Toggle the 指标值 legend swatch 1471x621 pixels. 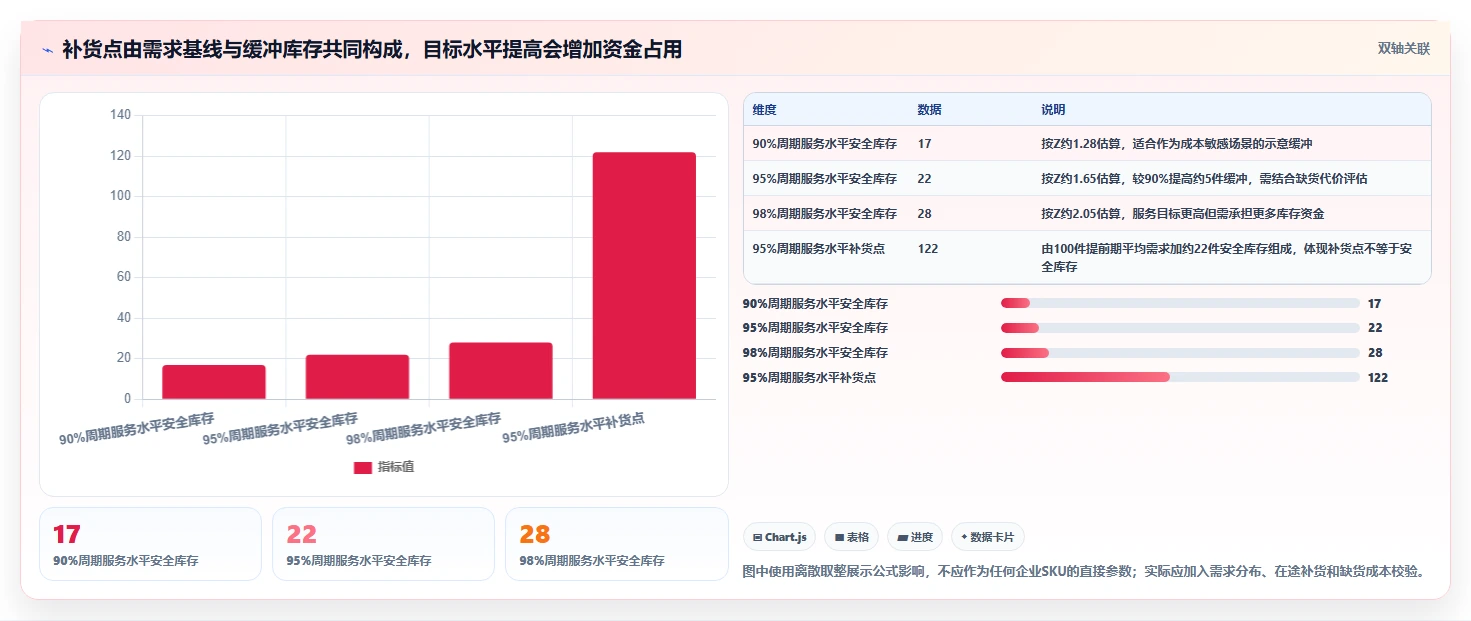pos(362,467)
